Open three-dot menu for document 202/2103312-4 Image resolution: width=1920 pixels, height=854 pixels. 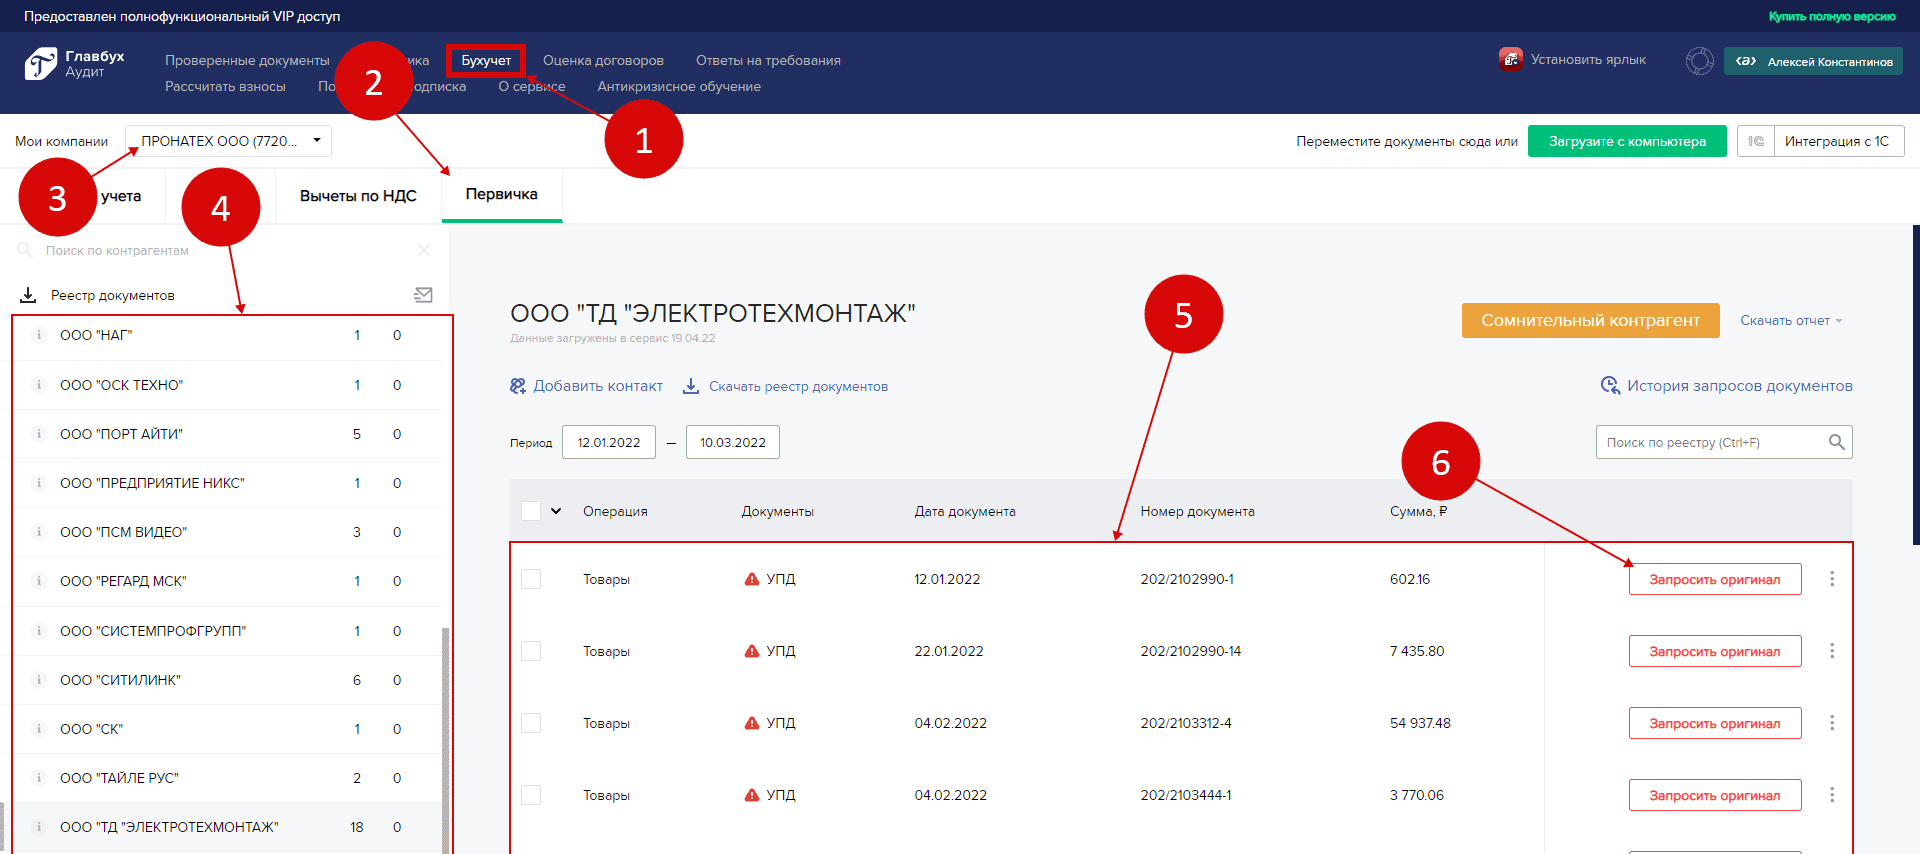pos(1832,723)
